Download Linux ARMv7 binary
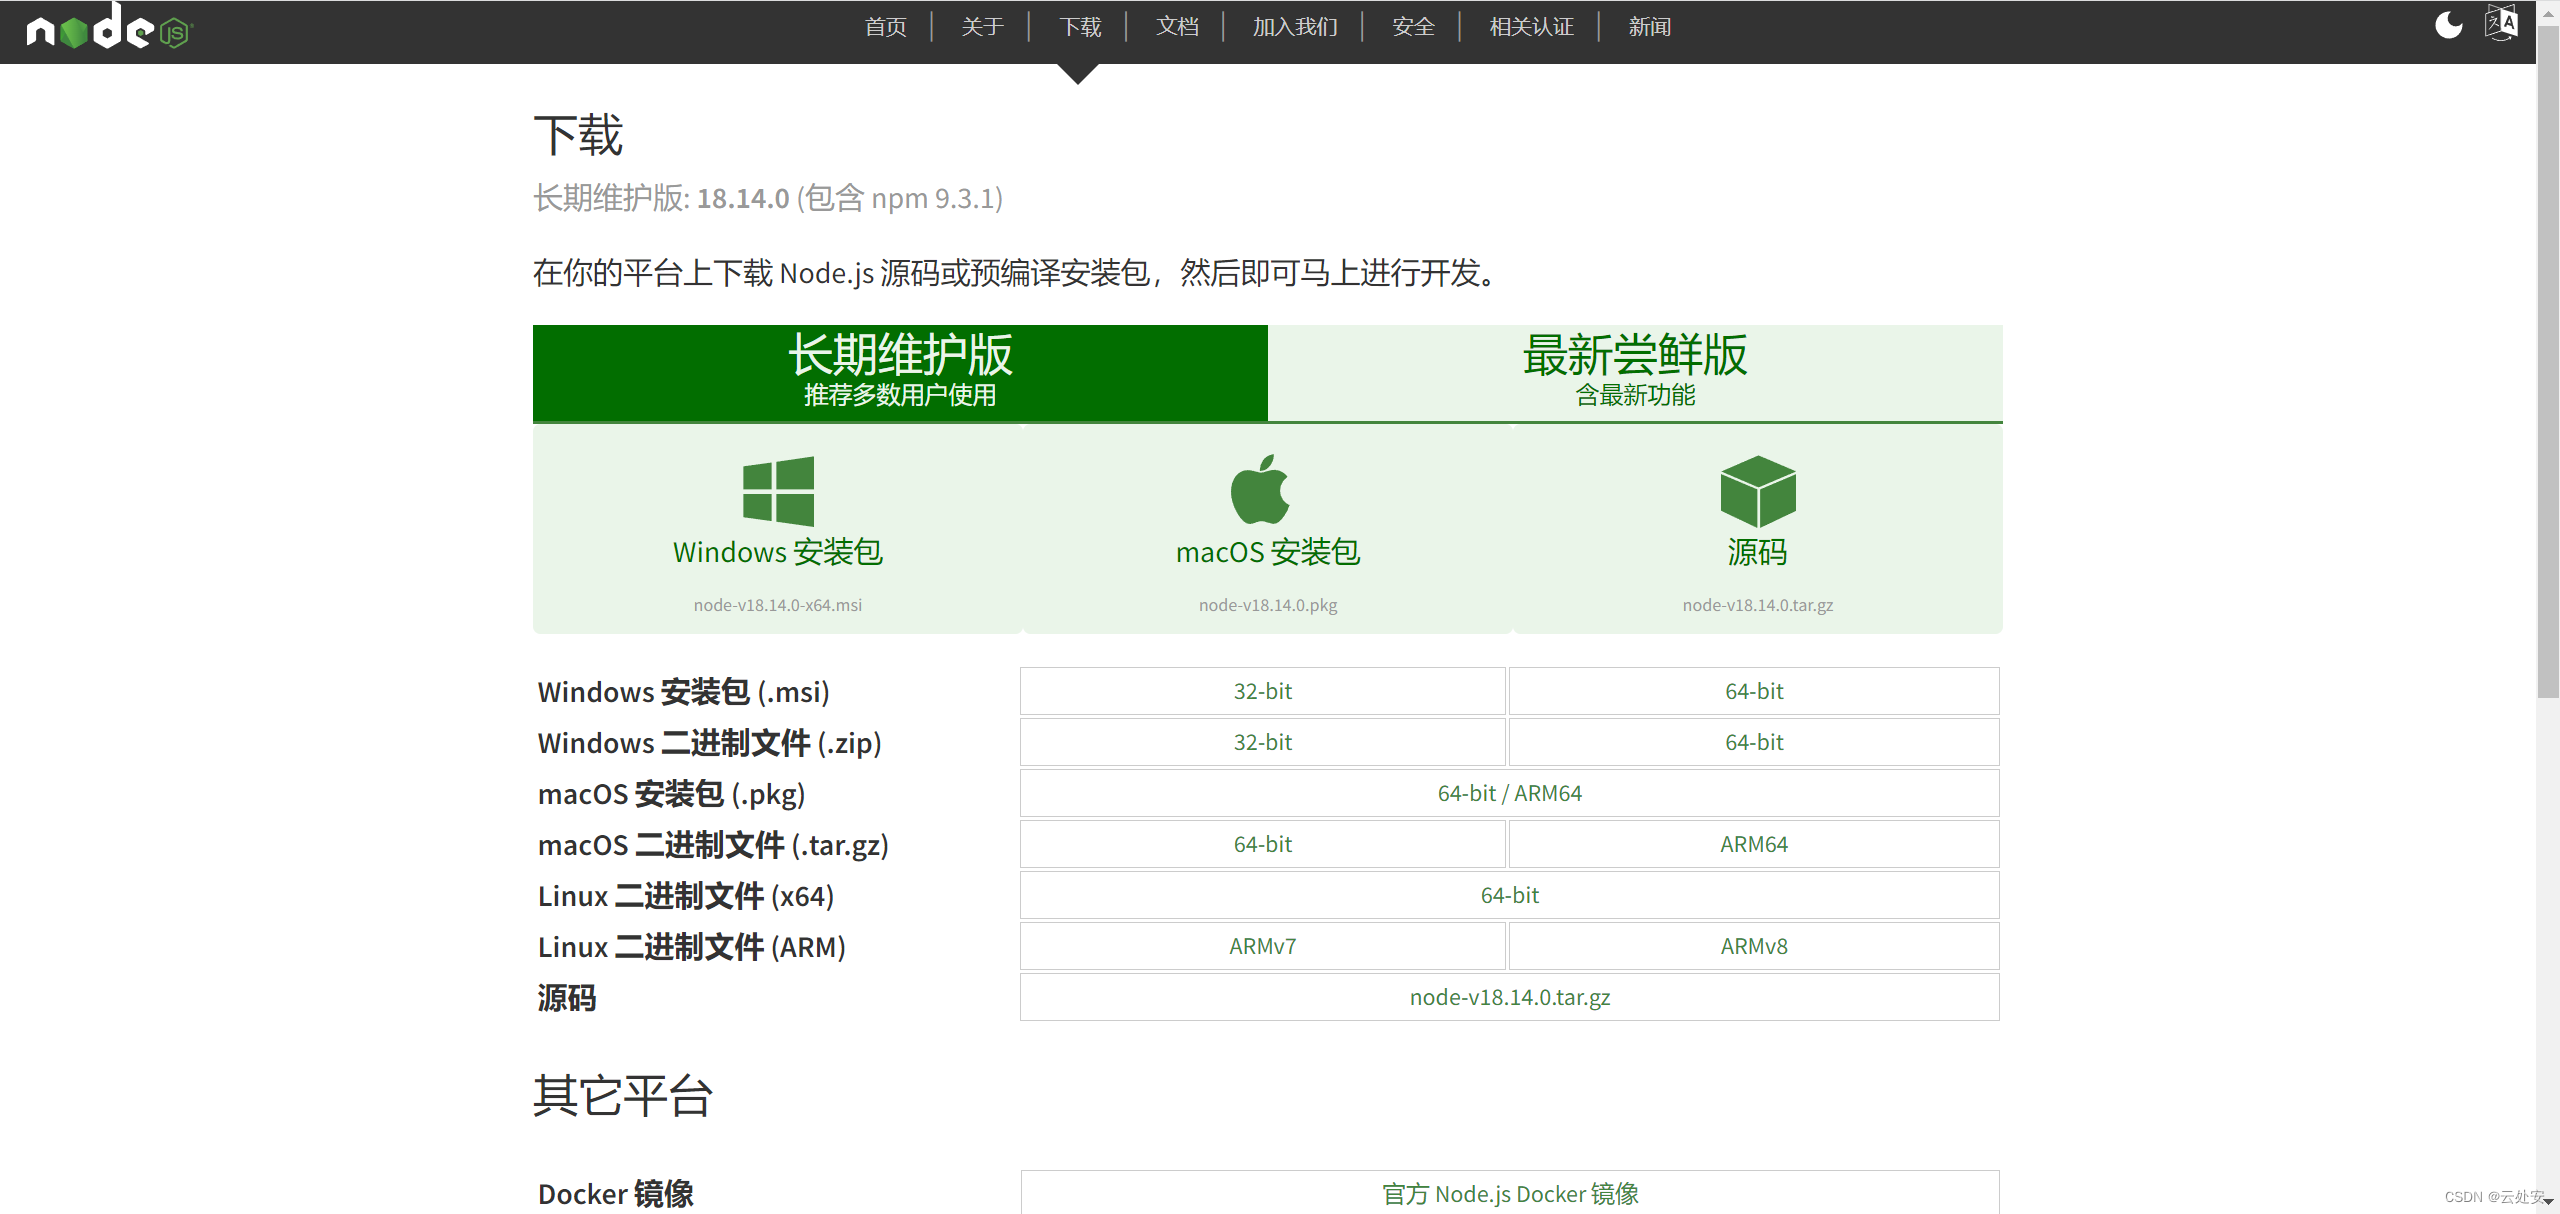The image size is (2560, 1214). [x=1262, y=946]
